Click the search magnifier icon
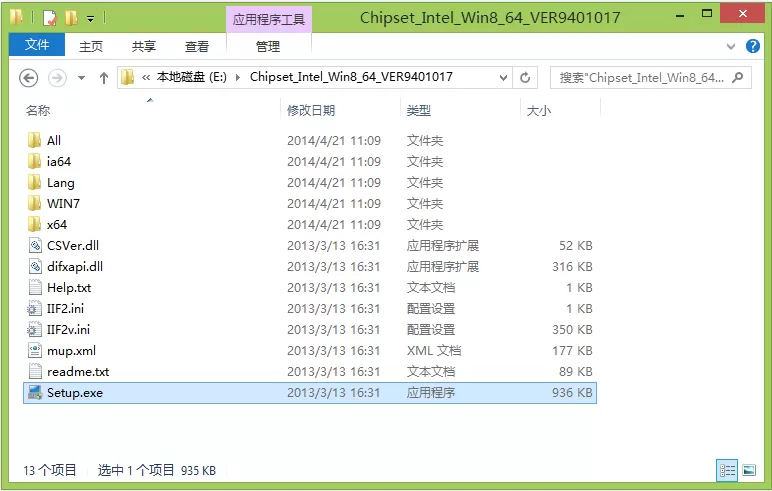Viewport: 772px width, 491px height. pyautogui.click(x=737, y=77)
